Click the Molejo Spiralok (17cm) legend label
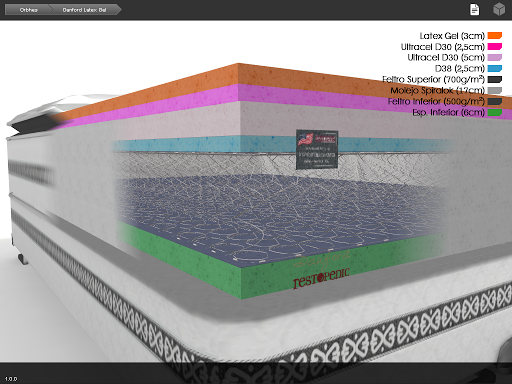 point(437,90)
